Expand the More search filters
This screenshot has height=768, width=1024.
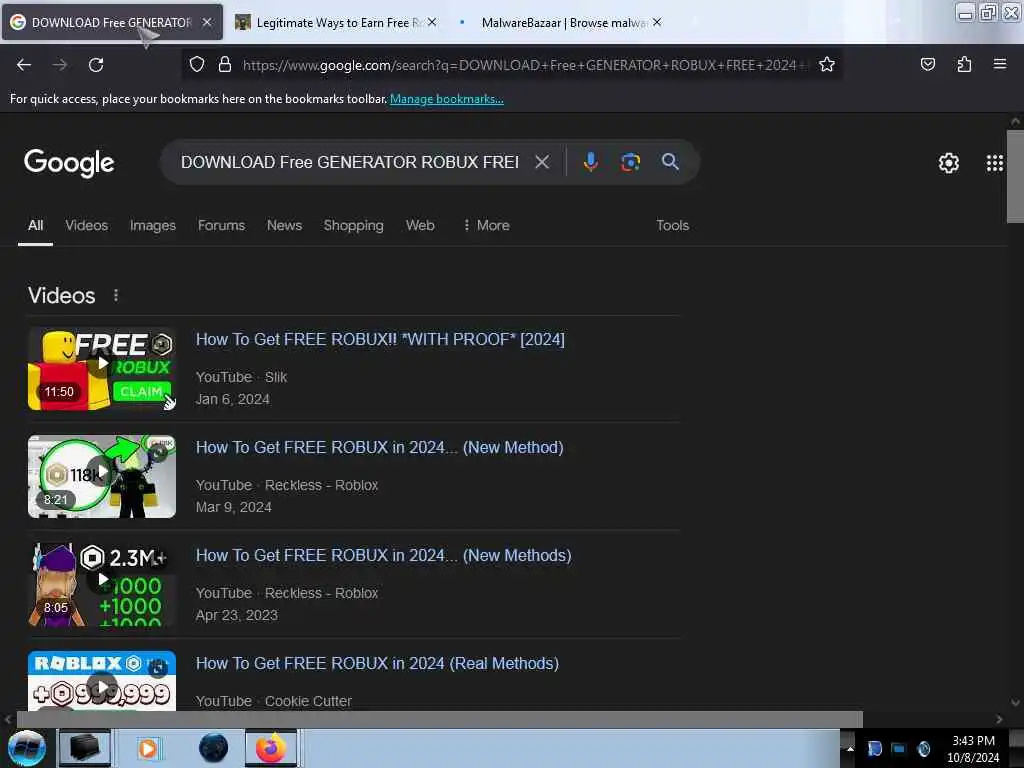(486, 225)
